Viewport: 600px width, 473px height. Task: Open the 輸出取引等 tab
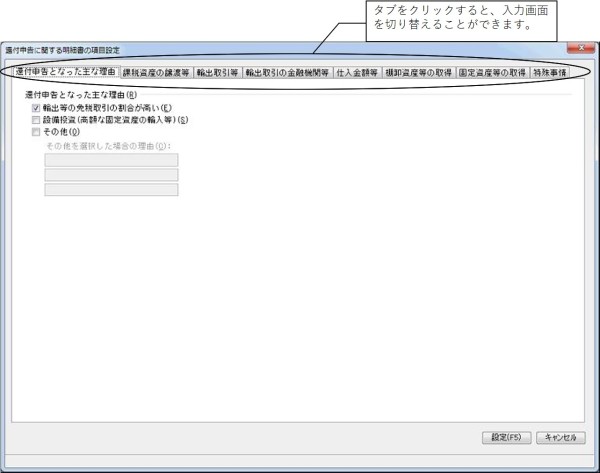tap(217, 73)
